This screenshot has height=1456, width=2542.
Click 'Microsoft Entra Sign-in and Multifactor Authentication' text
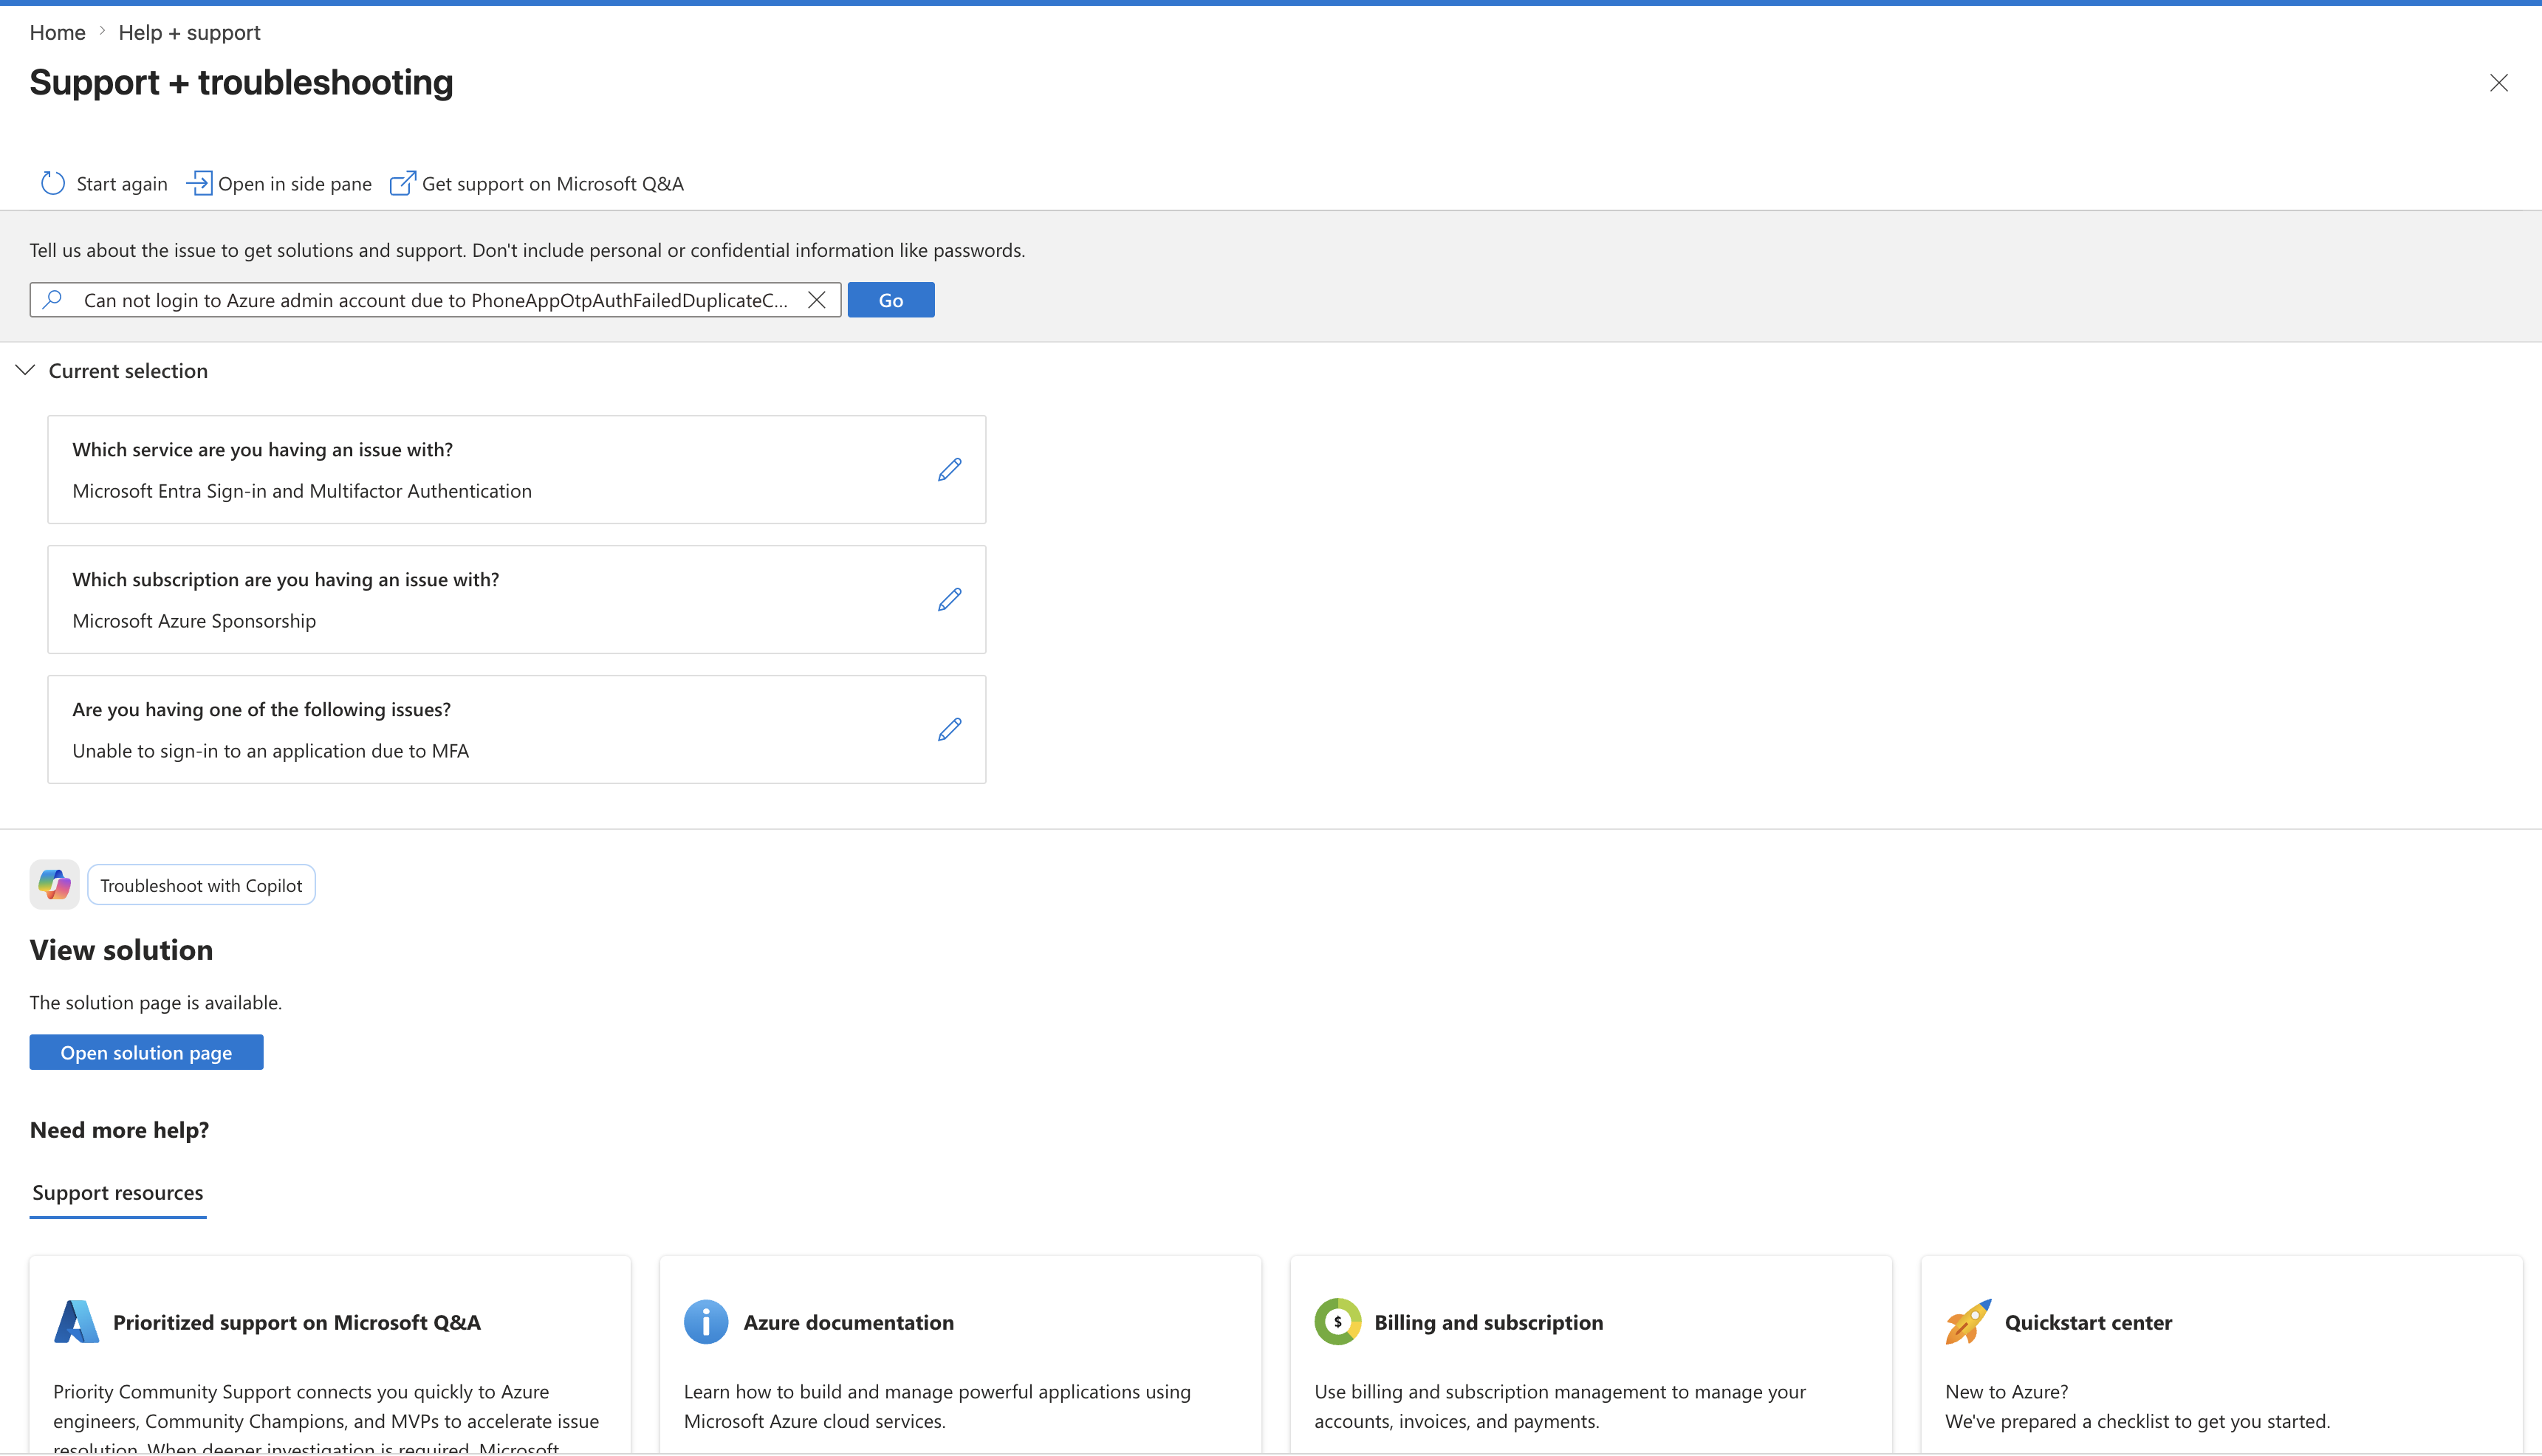click(x=302, y=491)
